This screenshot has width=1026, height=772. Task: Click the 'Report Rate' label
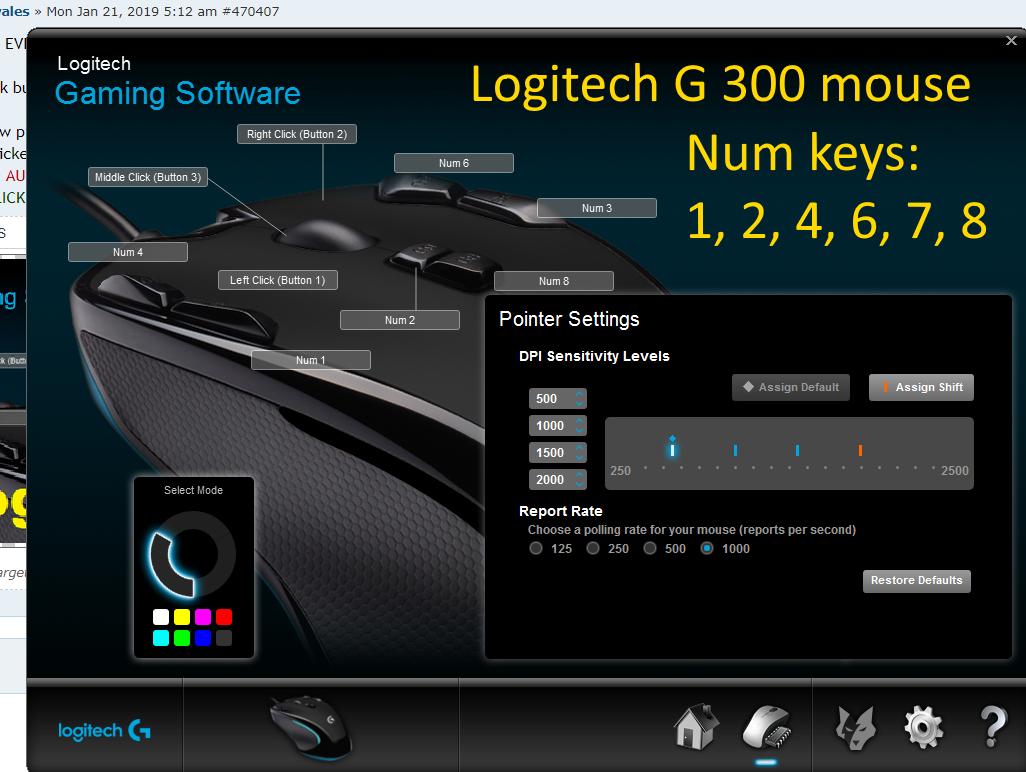pos(561,511)
